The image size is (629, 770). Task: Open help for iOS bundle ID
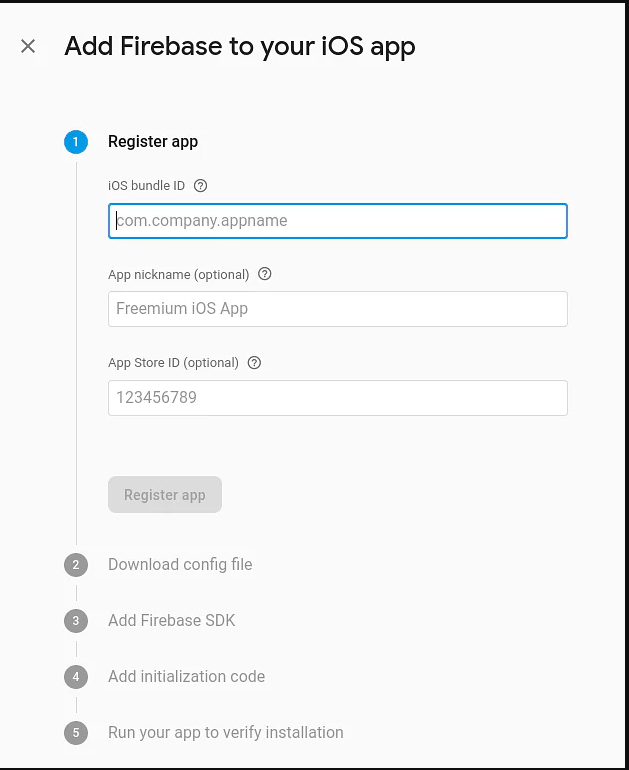pyautogui.click(x=200, y=186)
